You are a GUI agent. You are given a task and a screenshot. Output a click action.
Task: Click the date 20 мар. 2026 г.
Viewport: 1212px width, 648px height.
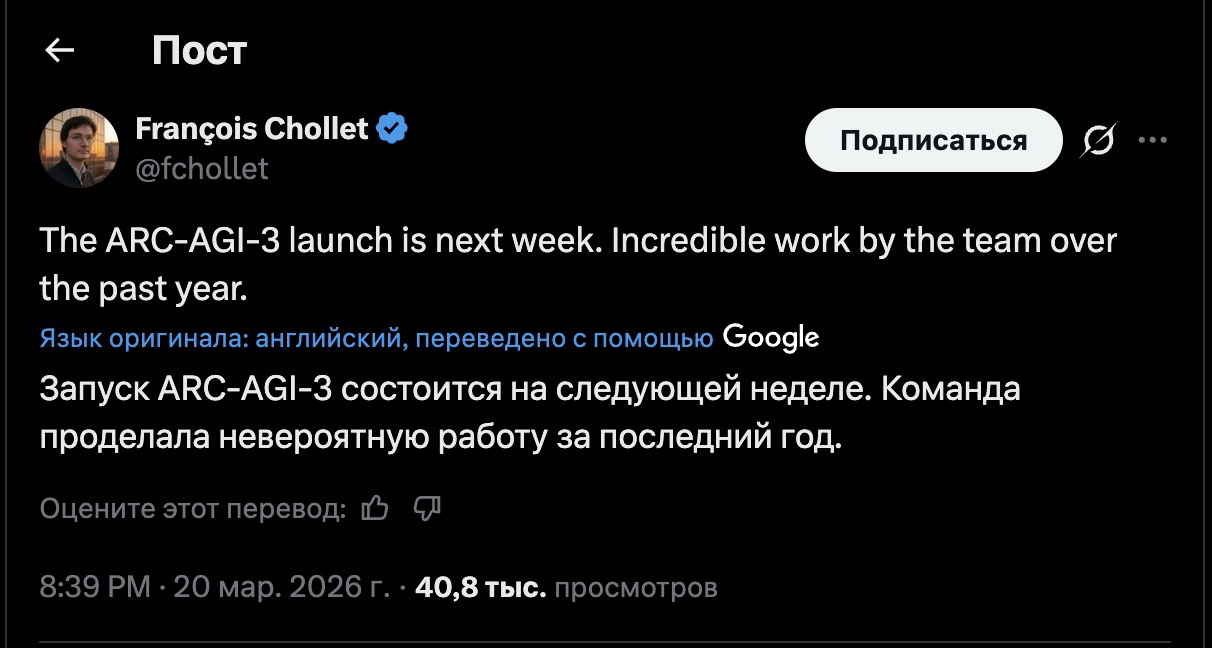tap(281, 587)
